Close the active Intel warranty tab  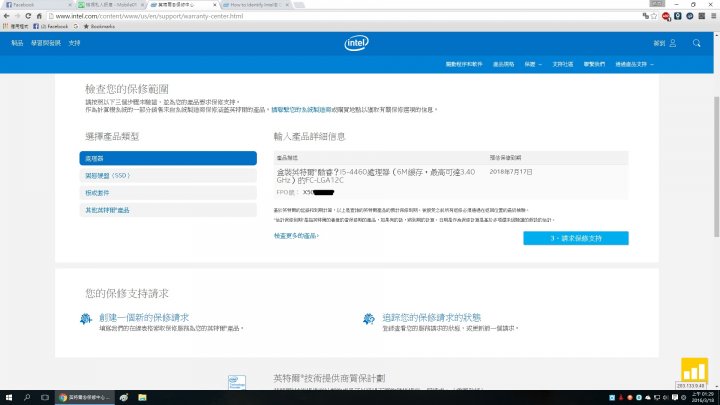point(214,5)
